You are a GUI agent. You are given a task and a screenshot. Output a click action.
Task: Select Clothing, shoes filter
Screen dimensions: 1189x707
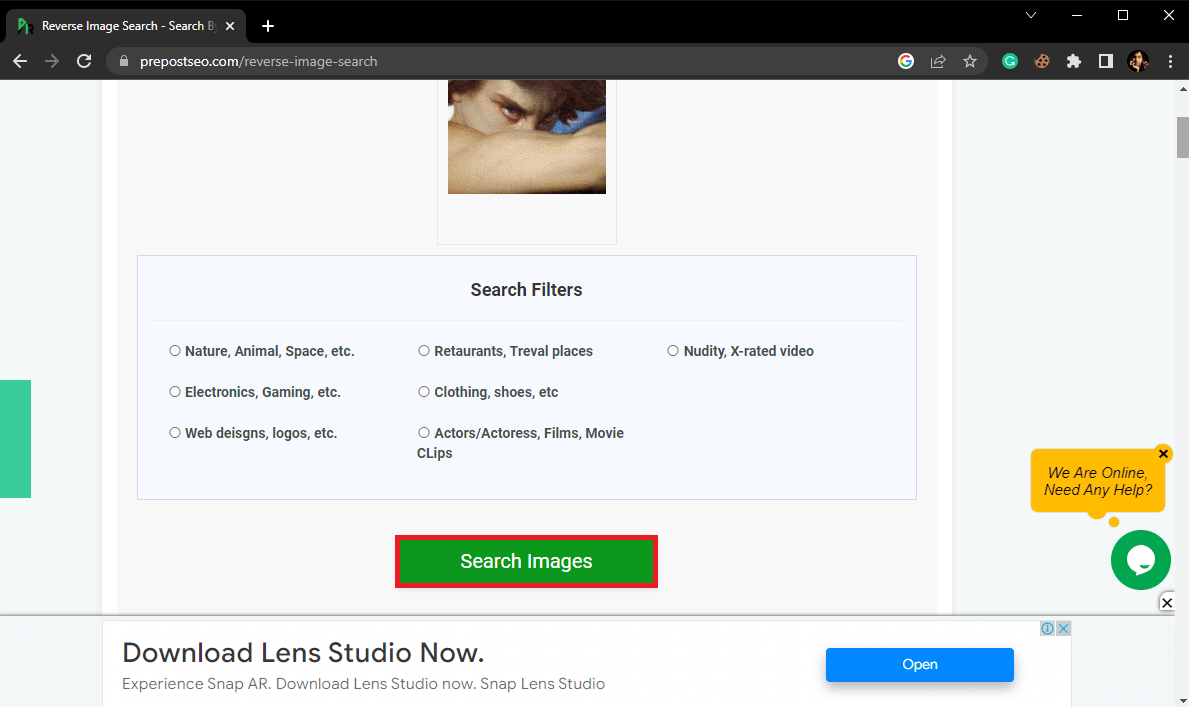[424, 391]
